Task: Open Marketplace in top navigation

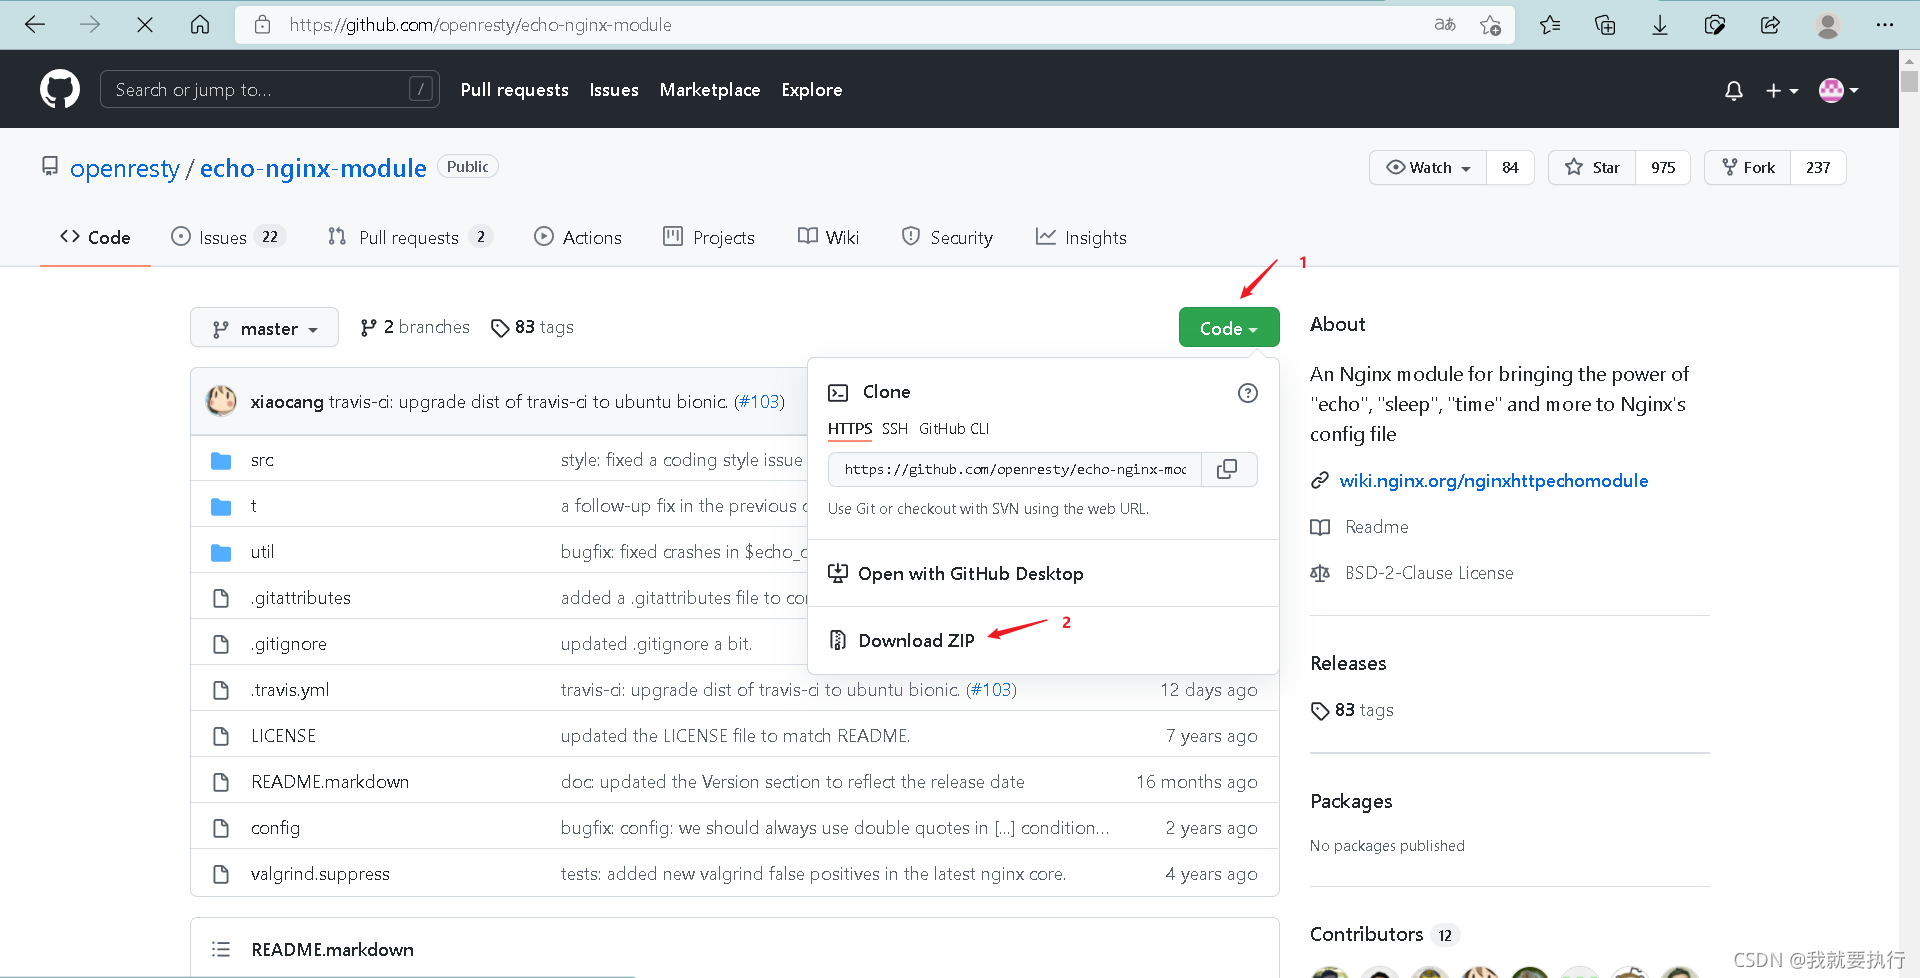Action: pyautogui.click(x=710, y=90)
